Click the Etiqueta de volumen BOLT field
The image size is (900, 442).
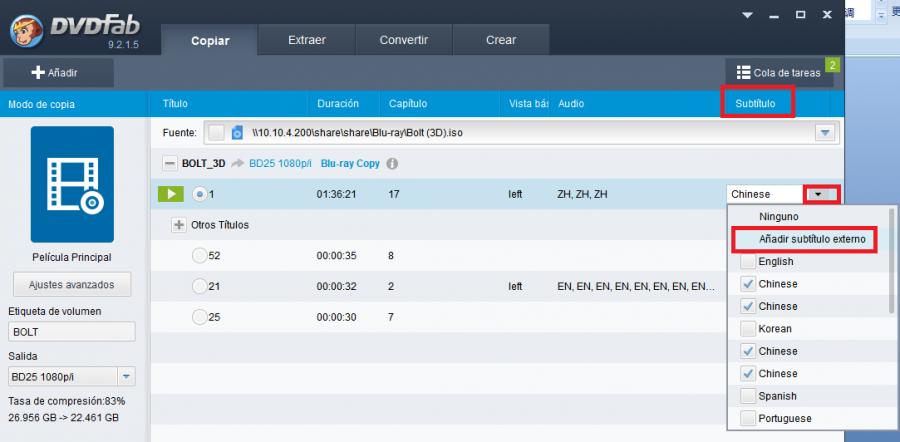coord(71,331)
